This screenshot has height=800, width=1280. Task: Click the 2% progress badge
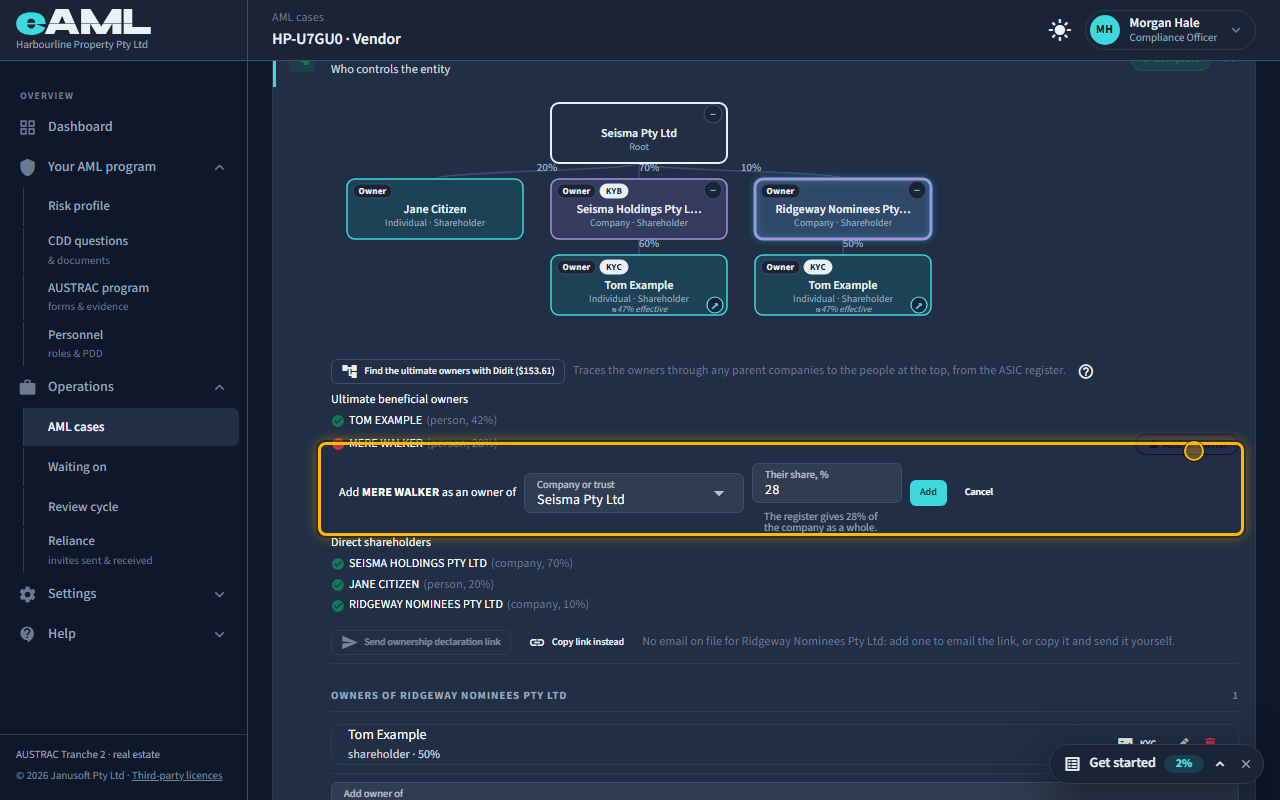click(x=1184, y=764)
